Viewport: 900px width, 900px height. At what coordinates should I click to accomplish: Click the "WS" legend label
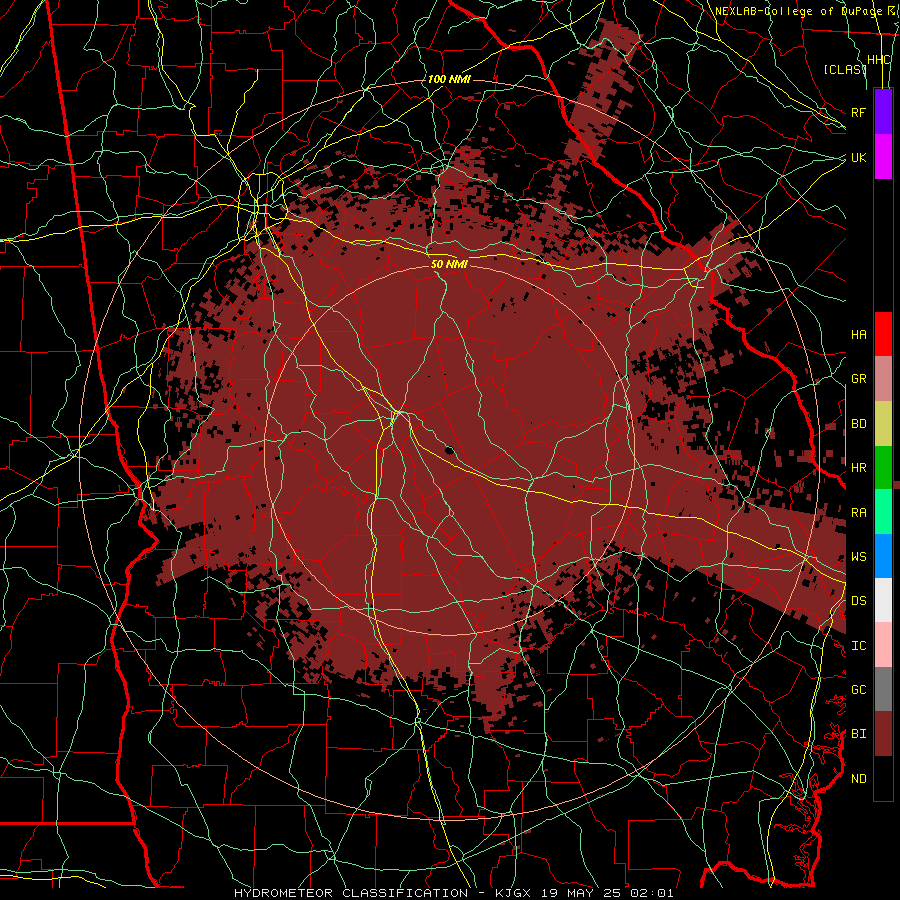858,557
